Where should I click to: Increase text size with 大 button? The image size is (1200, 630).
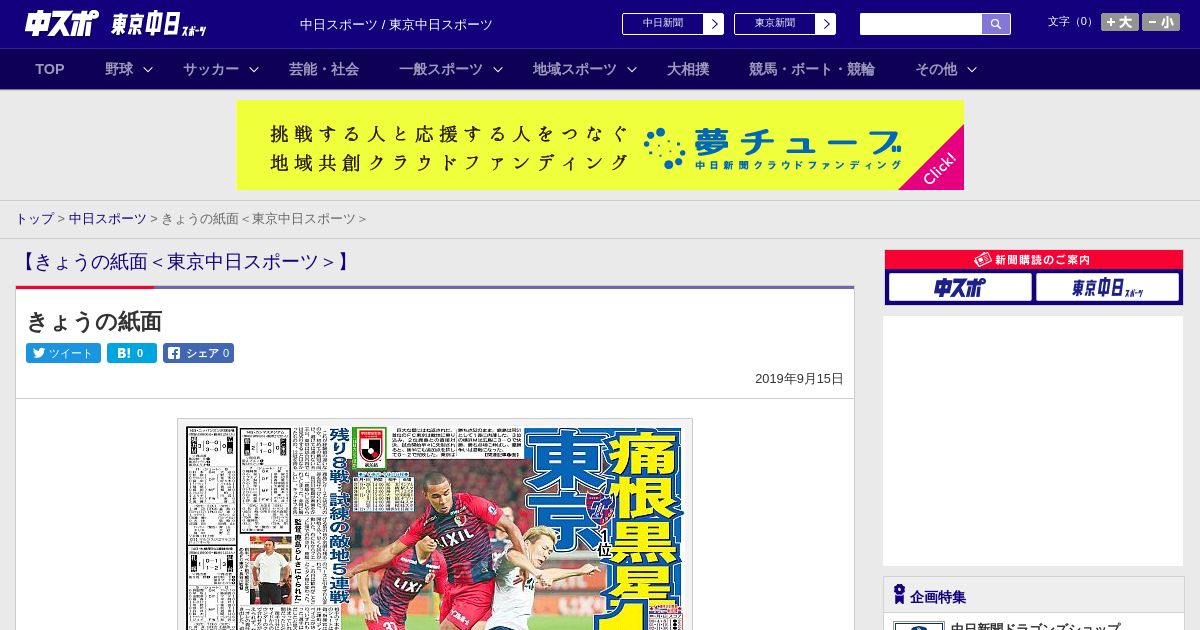tap(1120, 22)
